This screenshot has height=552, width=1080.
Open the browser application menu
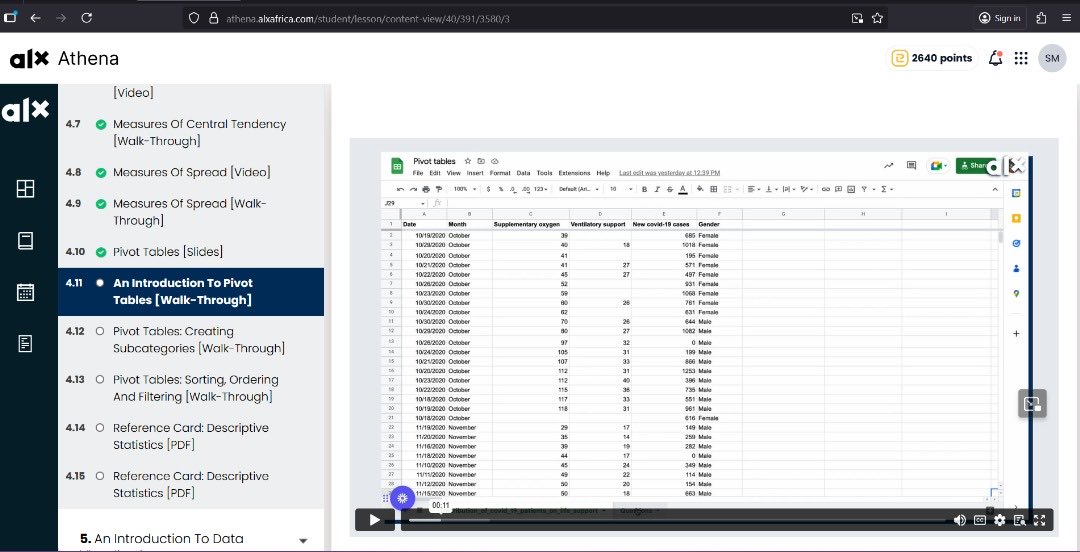(x=1068, y=19)
